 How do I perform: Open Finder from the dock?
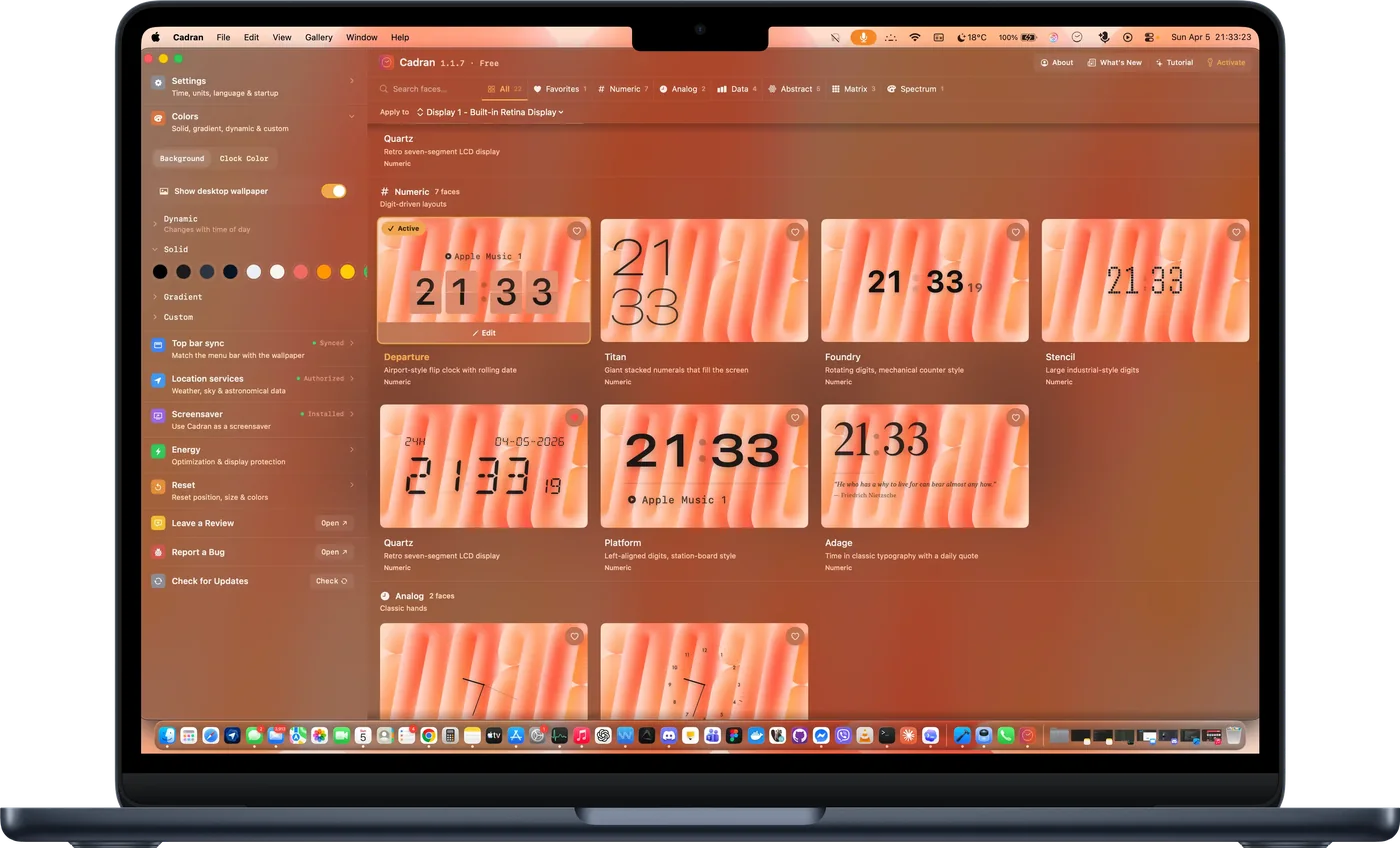[167, 735]
